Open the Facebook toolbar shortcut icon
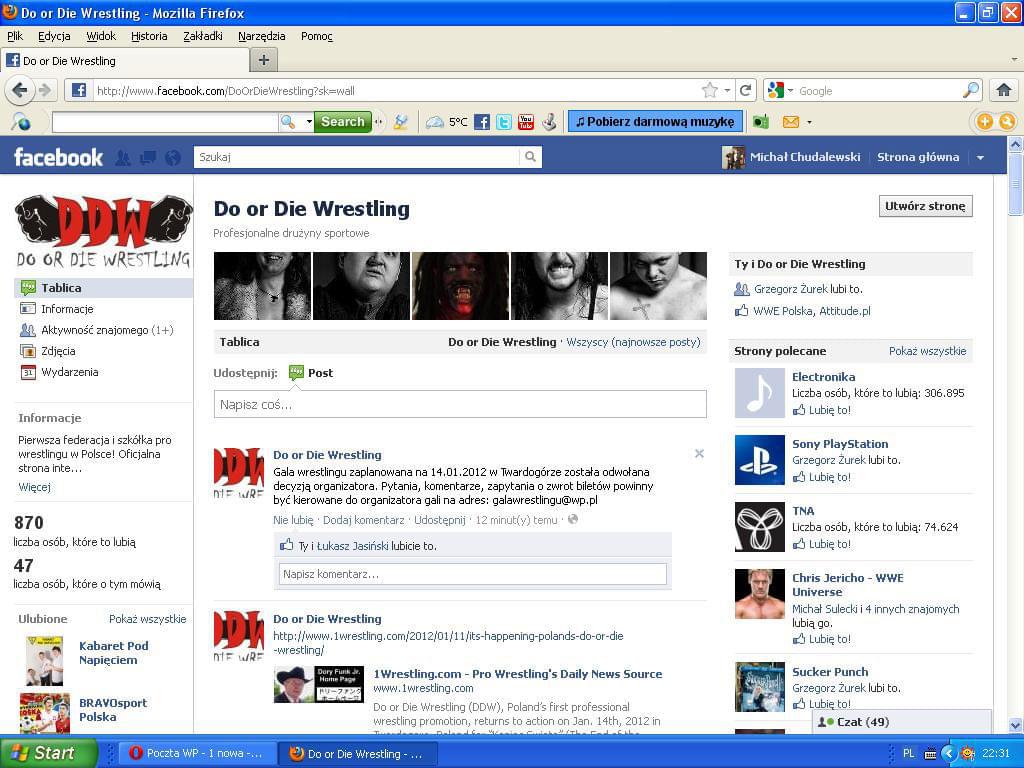Screen dimensions: 1024x768 [x=481, y=122]
